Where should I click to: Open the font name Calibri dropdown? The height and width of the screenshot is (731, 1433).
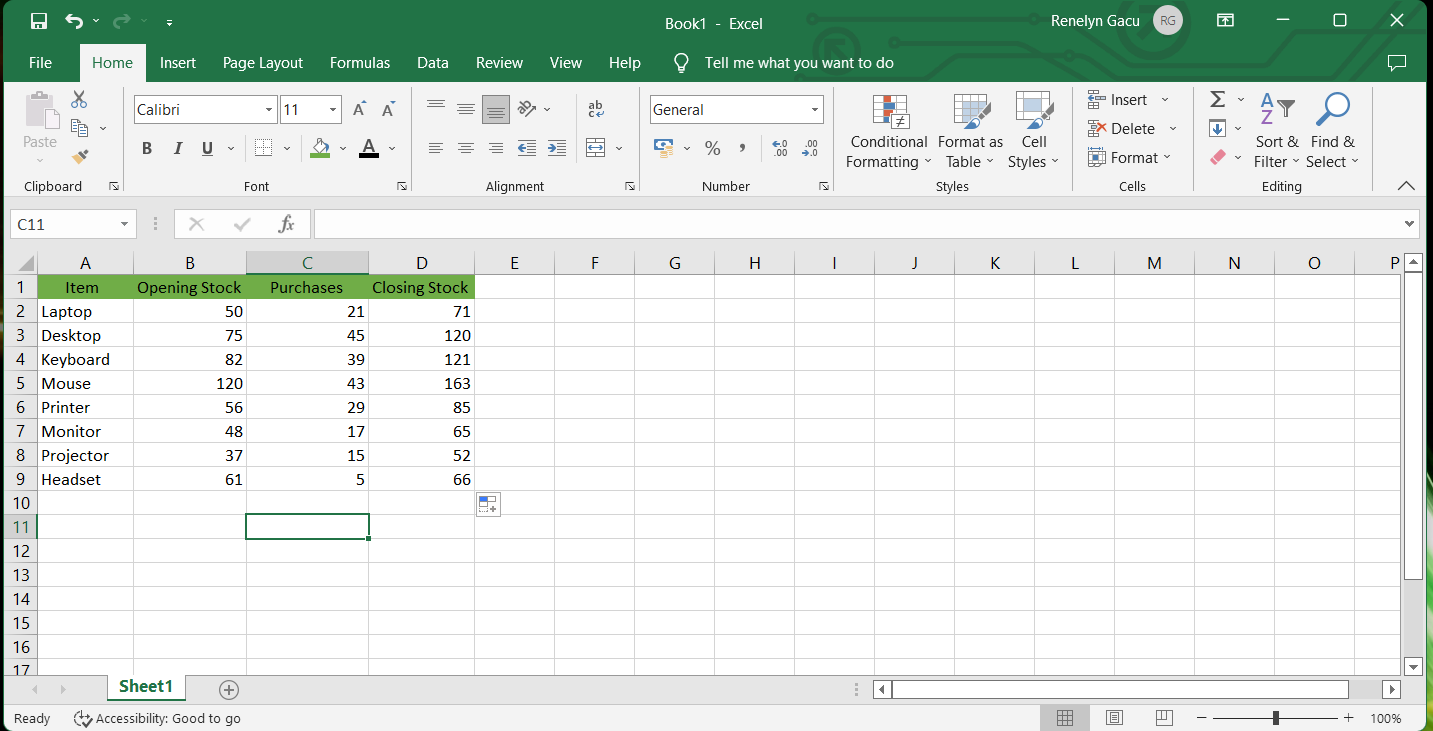(269, 110)
